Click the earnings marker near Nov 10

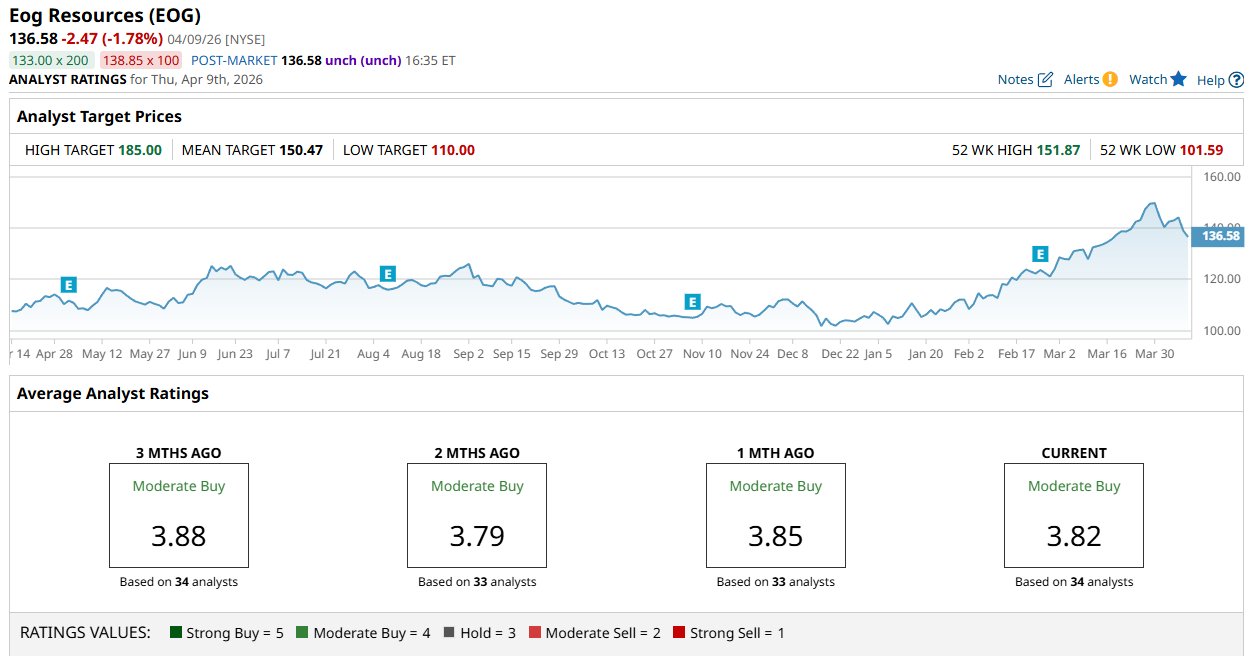pos(692,302)
